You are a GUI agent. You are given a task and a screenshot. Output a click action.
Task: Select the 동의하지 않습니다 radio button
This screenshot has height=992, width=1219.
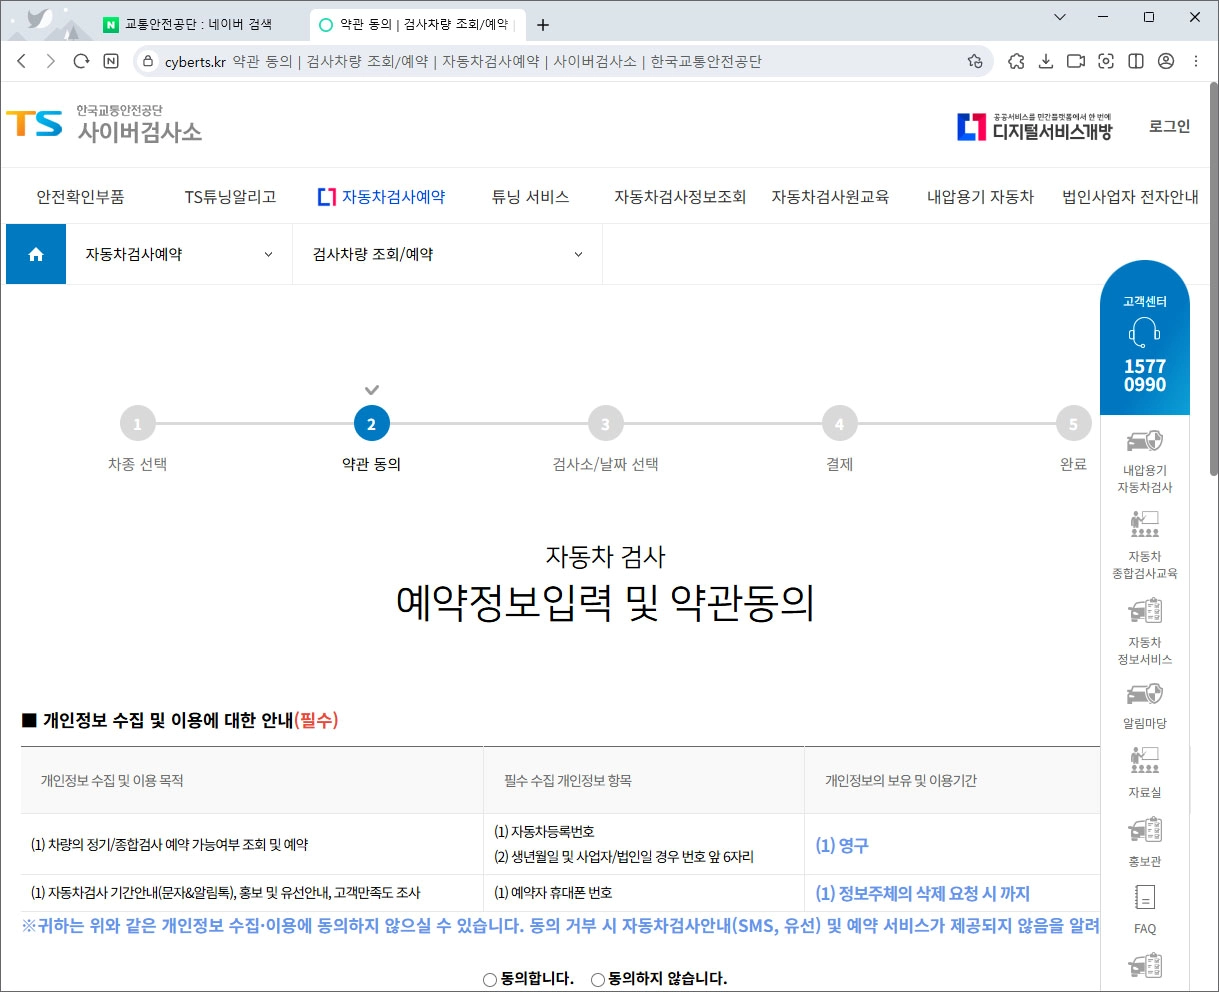597,979
